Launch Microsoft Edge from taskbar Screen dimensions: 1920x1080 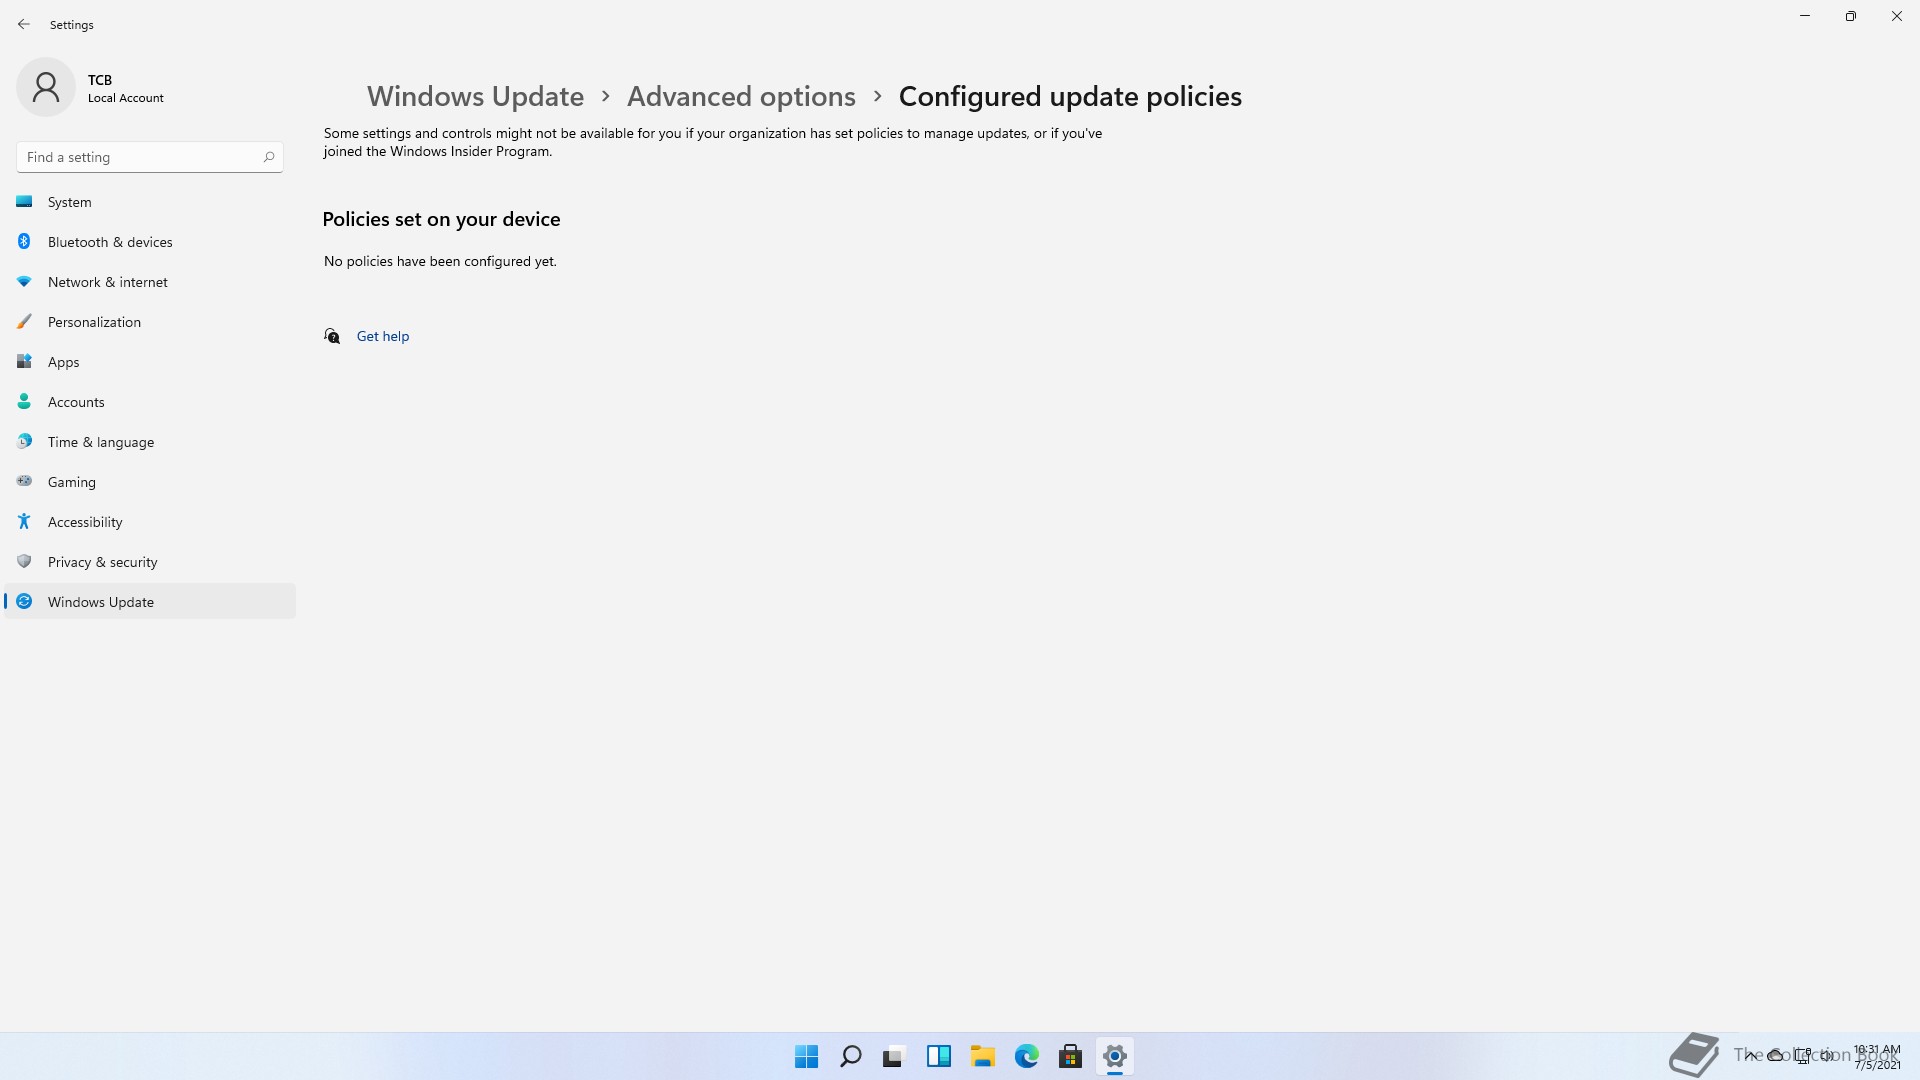point(1026,1056)
